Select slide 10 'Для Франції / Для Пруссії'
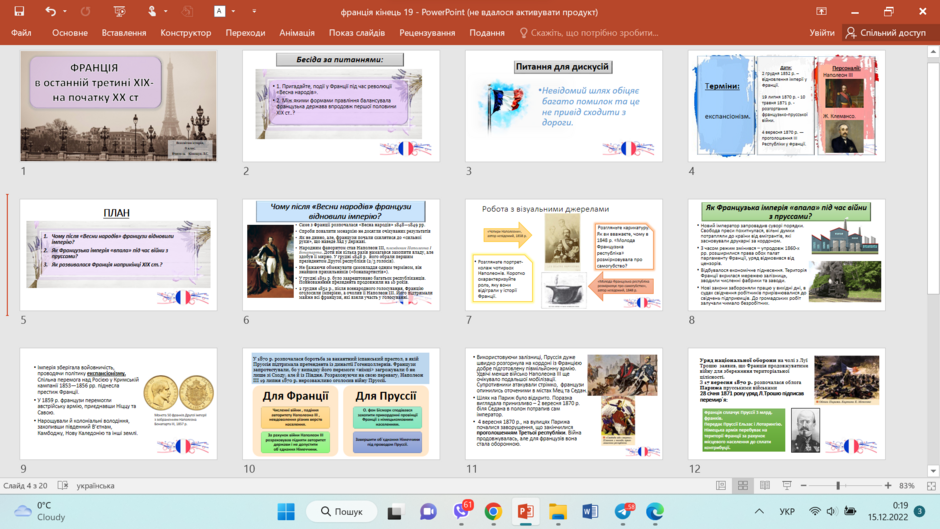Screen dimensions: 940x529 pyautogui.click(x=341, y=404)
